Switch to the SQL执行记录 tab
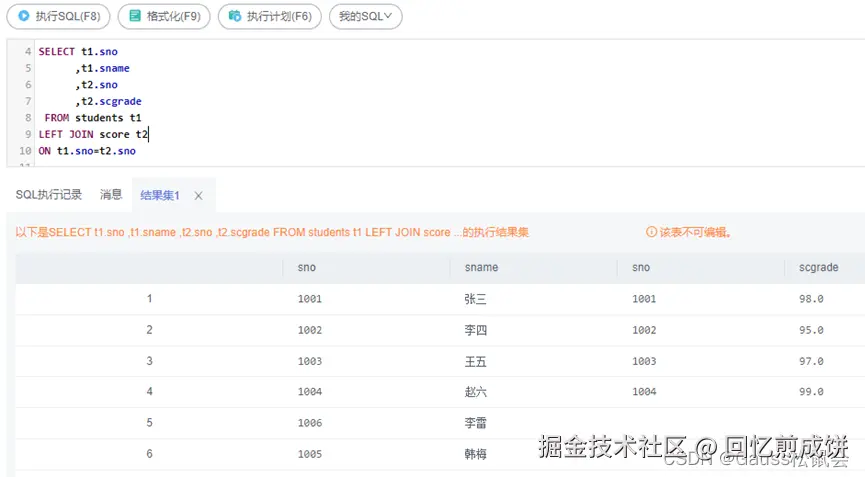The height and width of the screenshot is (477, 865). [x=49, y=195]
